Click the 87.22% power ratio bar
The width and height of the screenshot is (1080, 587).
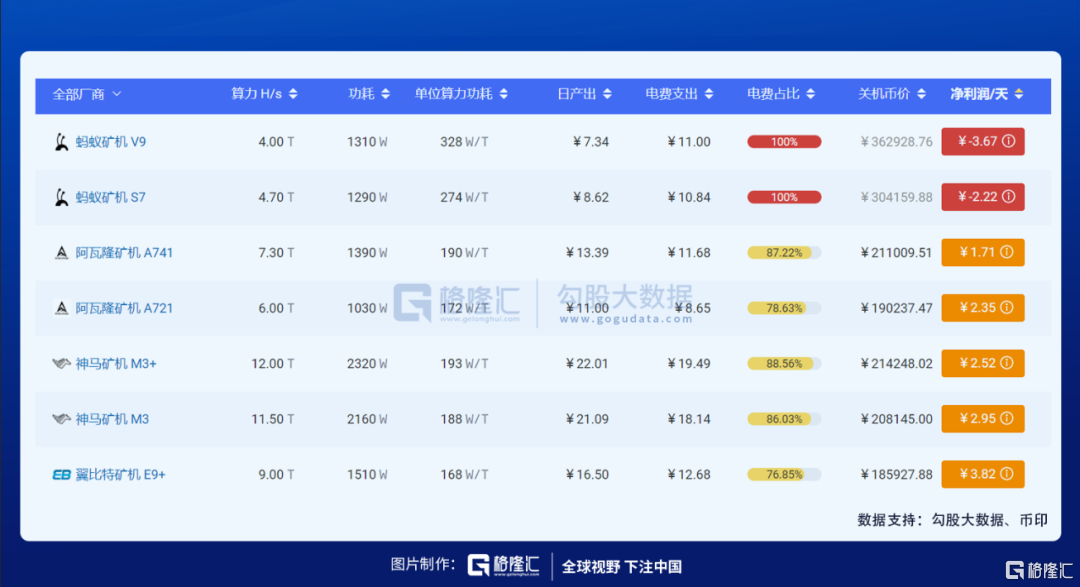[784, 253]
